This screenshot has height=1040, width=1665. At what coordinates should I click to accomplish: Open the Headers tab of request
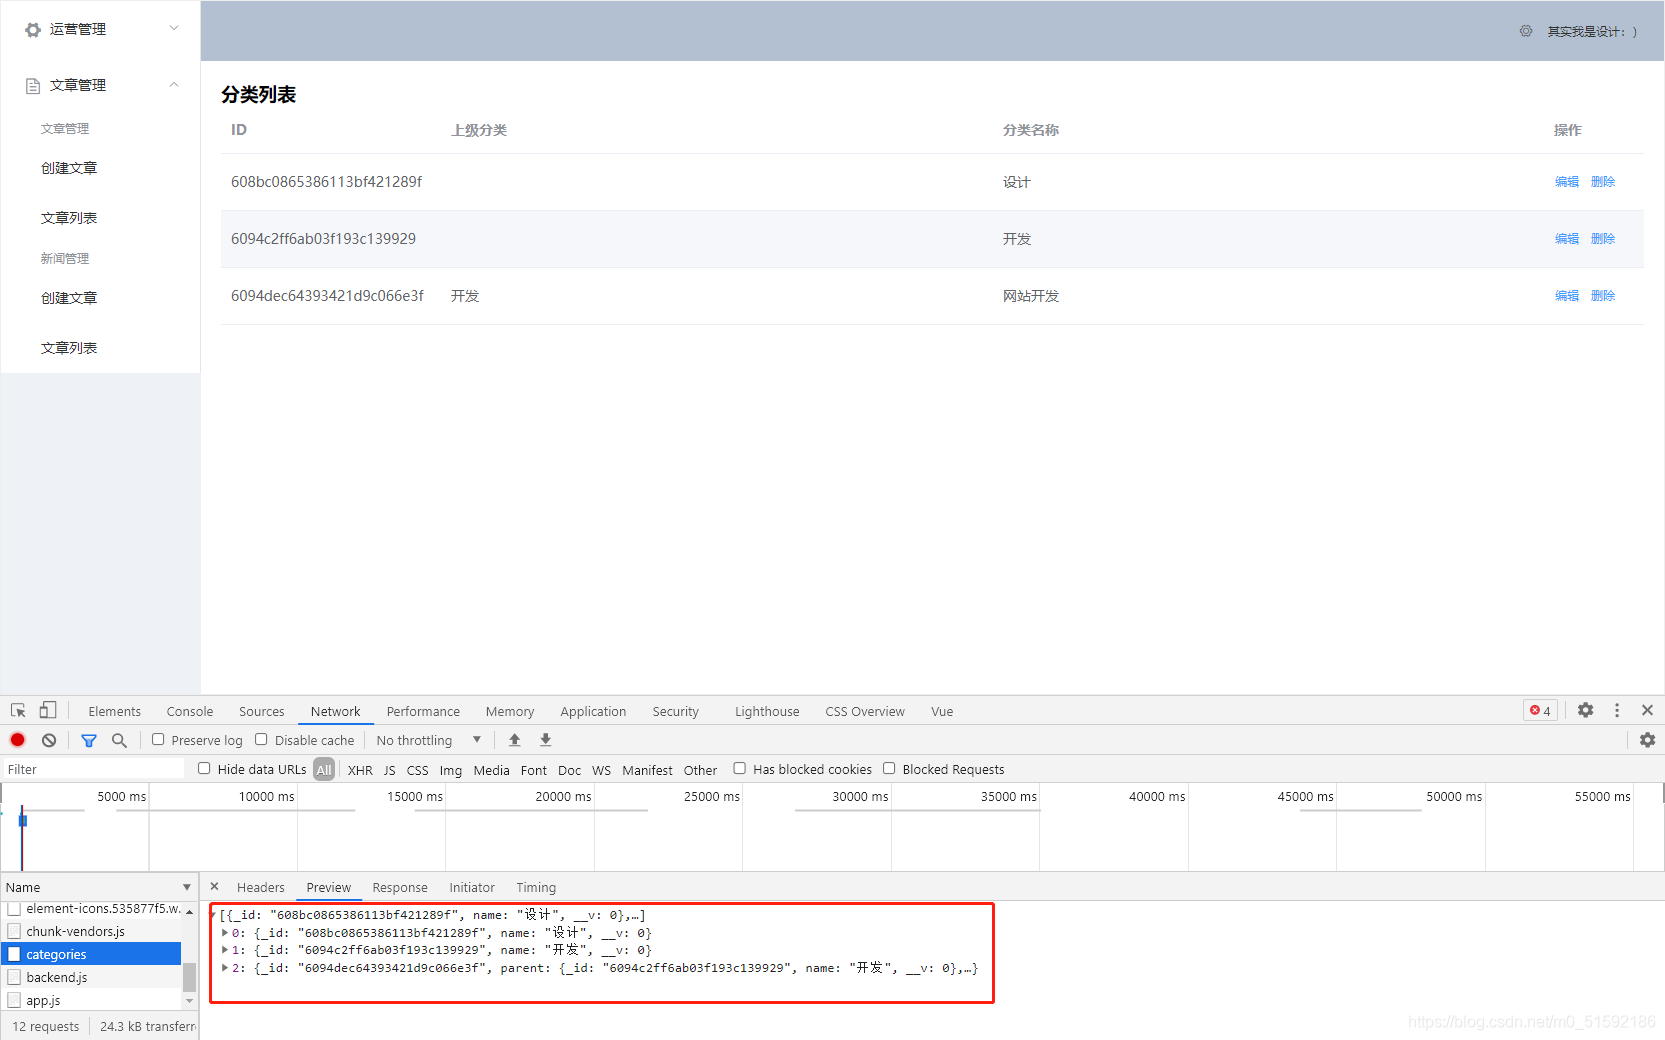coord(261,887)
